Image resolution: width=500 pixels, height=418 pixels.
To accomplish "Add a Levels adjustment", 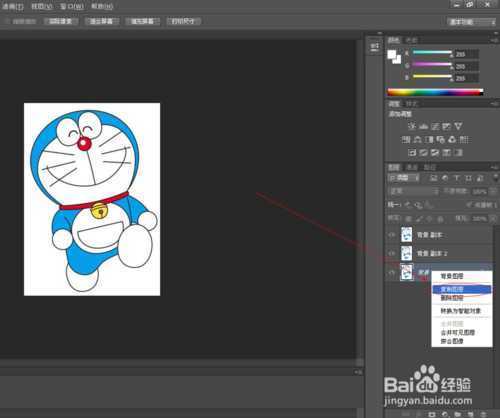I will [423, 126].
